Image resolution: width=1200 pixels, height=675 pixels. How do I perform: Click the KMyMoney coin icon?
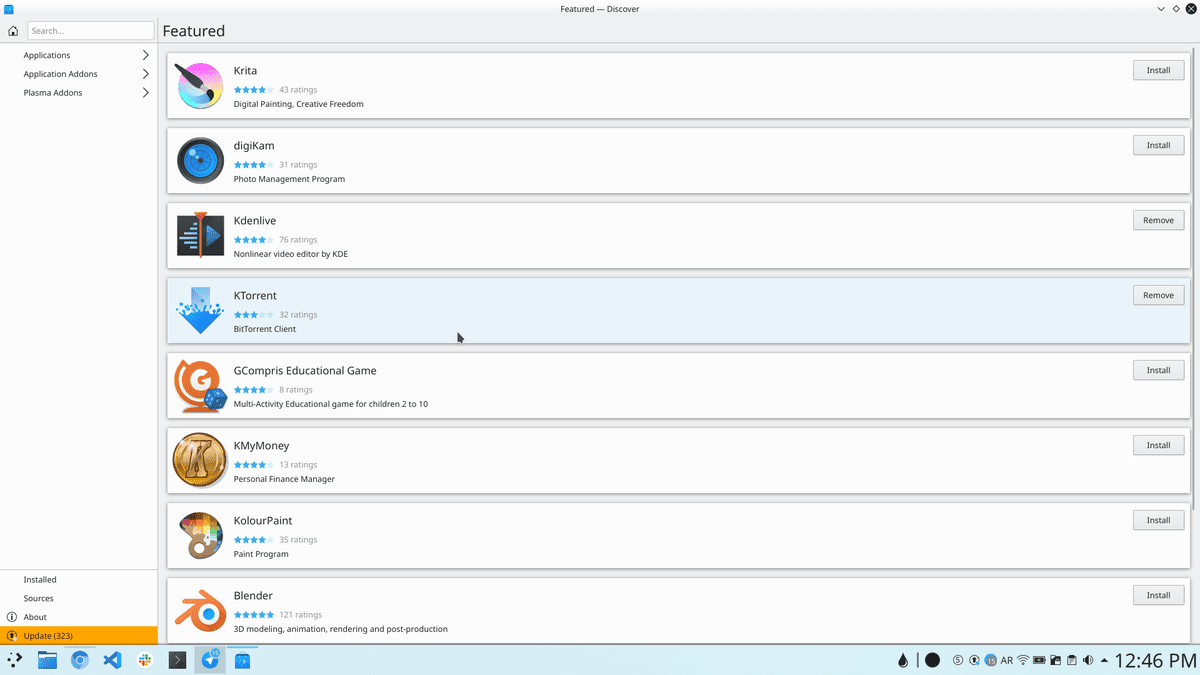point(200,460)
